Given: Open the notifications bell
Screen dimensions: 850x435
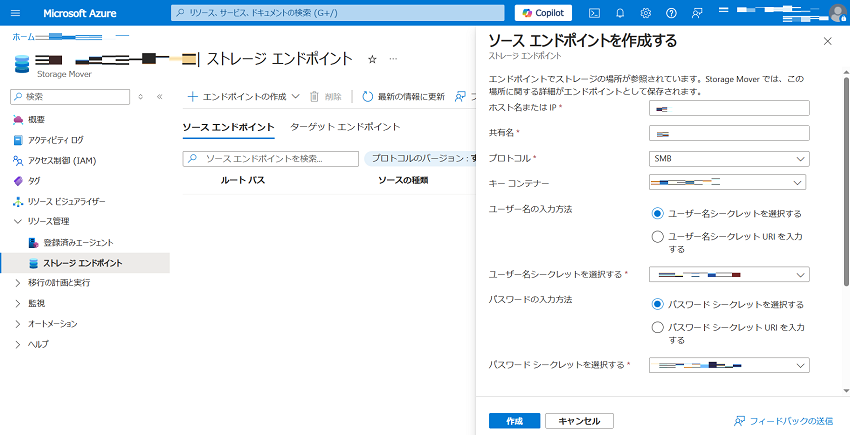Looking at the screenshot, I should [x=620, y=13].
